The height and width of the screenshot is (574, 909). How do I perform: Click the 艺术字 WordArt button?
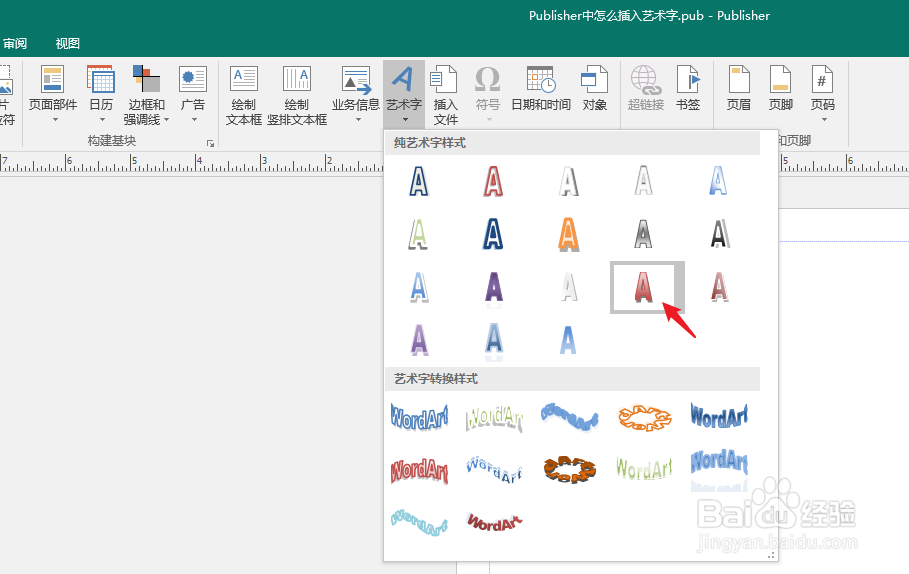pyautogui.click(x=403, y=93)
